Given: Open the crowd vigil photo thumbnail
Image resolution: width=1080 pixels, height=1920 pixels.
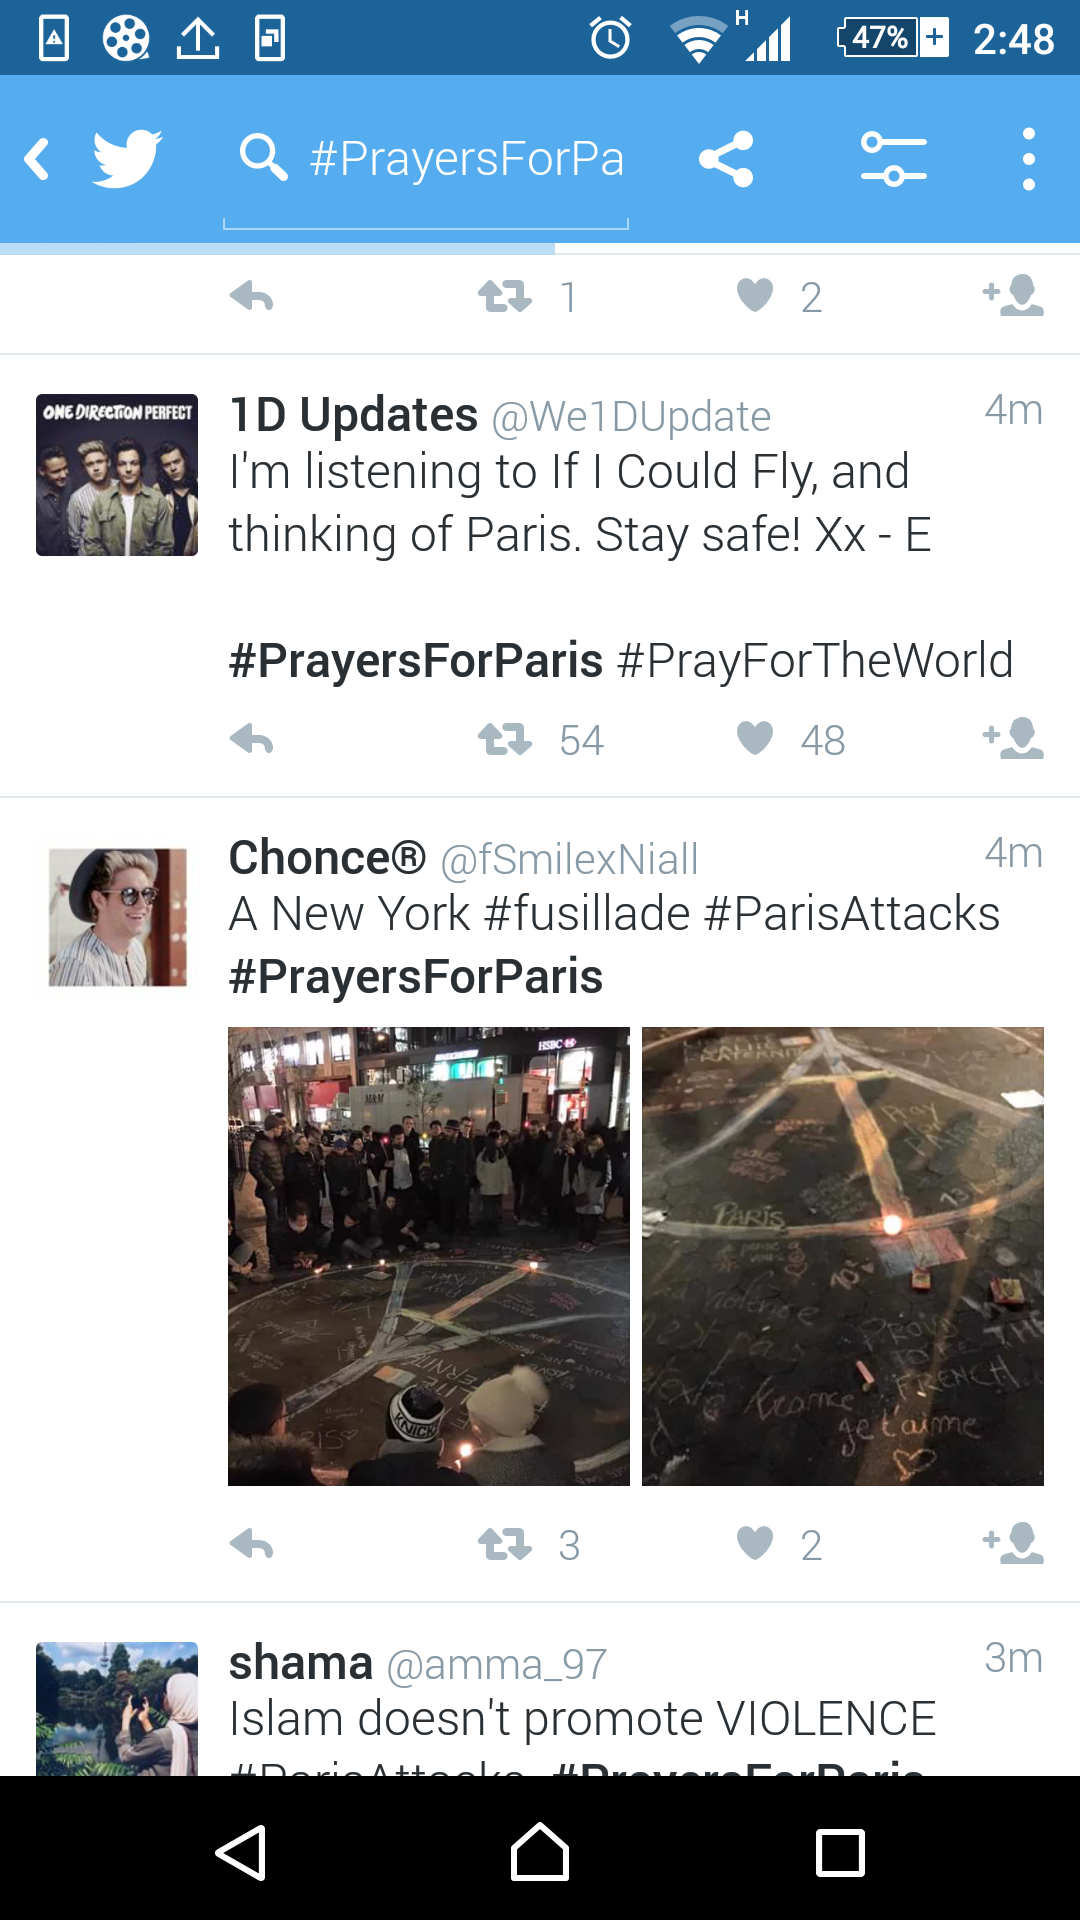Looking at the screenshot, I should (429, 1256).
